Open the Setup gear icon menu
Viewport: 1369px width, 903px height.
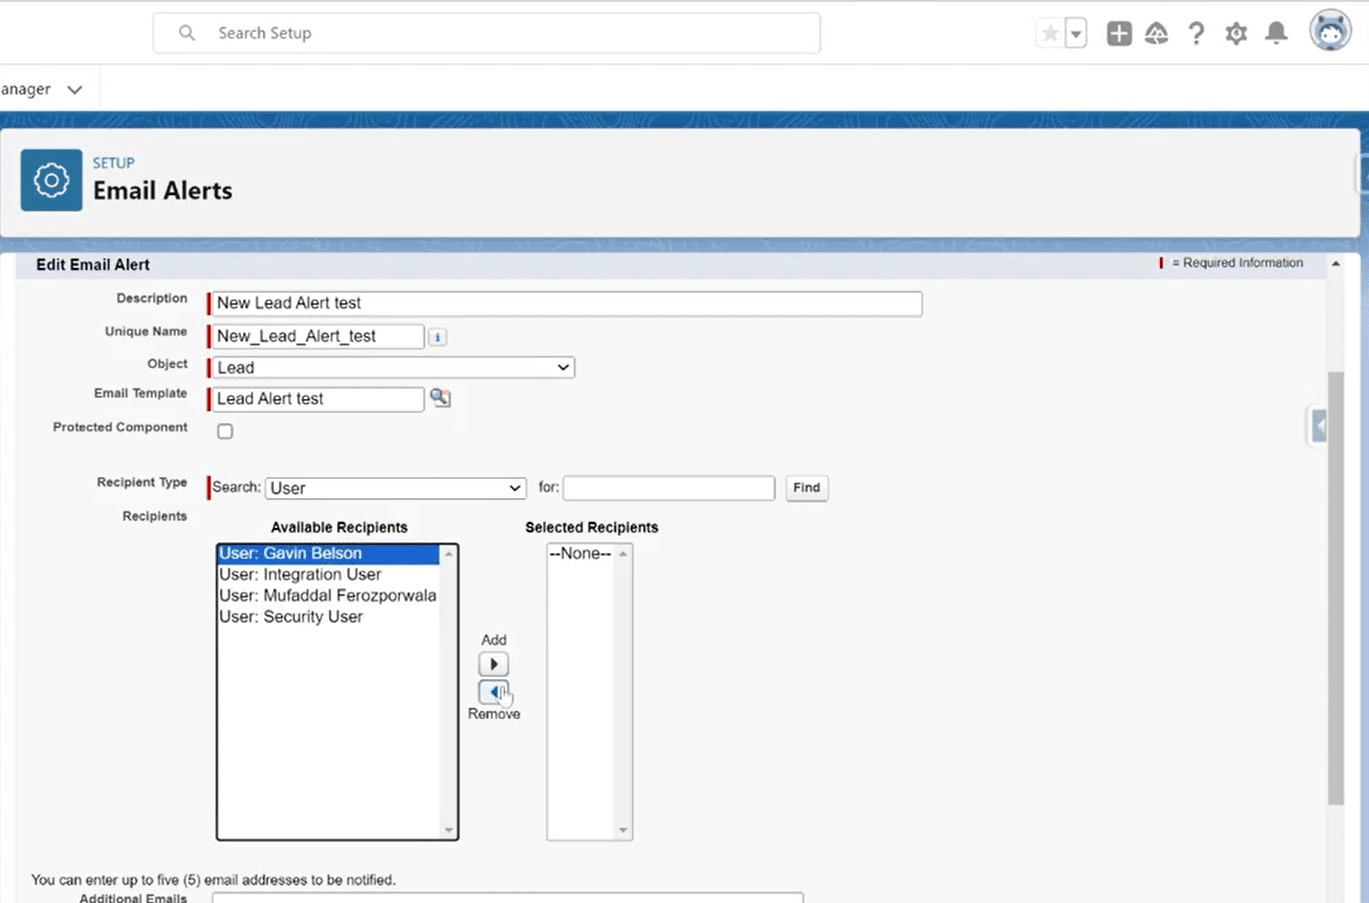point(1236,33)
